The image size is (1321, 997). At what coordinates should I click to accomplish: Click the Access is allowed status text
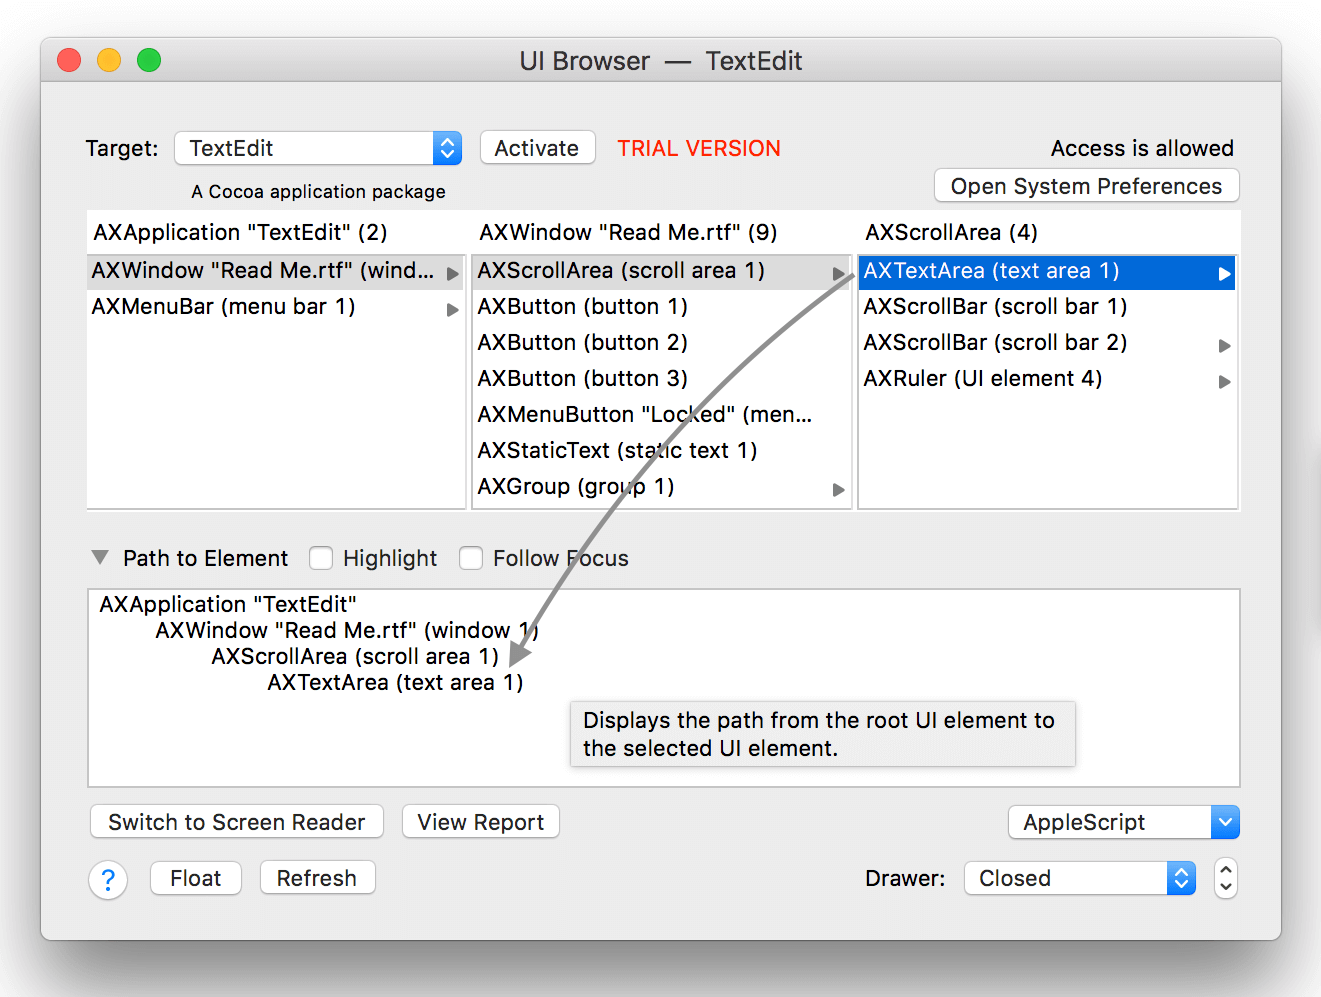(1142, 148)
